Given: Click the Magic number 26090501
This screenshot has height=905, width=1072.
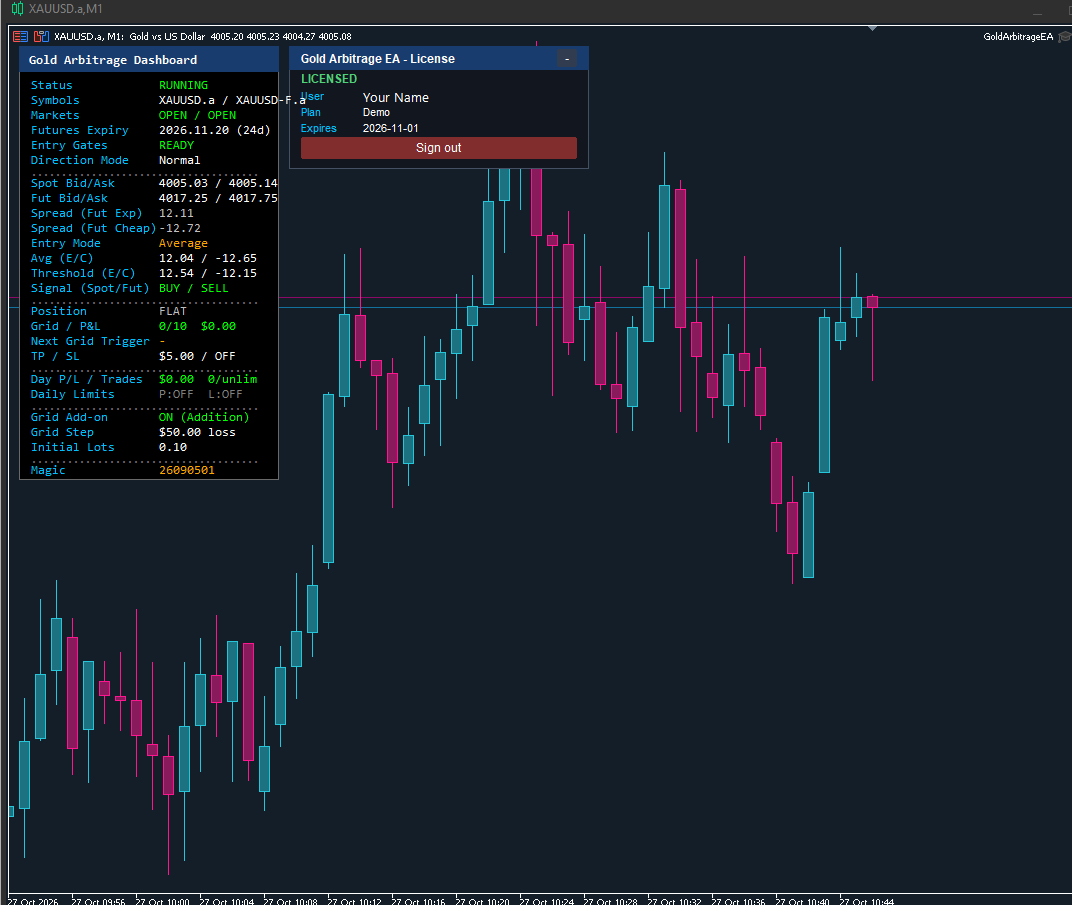Looking at the screenshot, I should click(x=187, y=470).
